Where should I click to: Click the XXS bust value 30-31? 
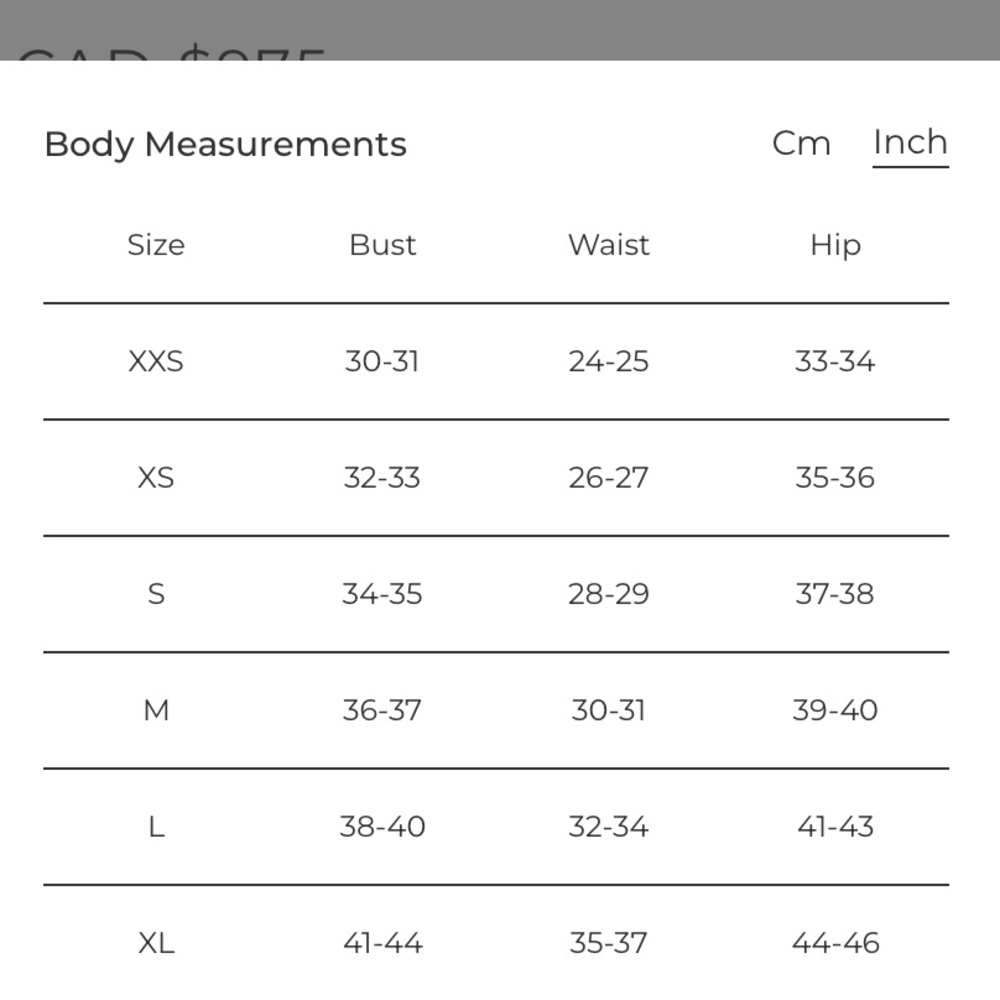pos(382,362)
